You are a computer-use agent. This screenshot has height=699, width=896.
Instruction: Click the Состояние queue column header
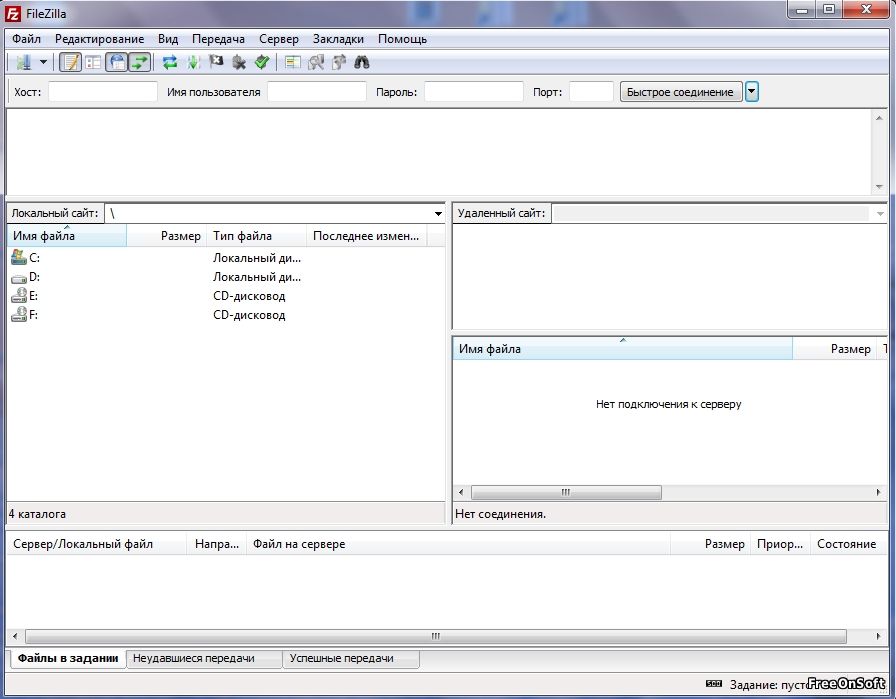coord(848,544)
